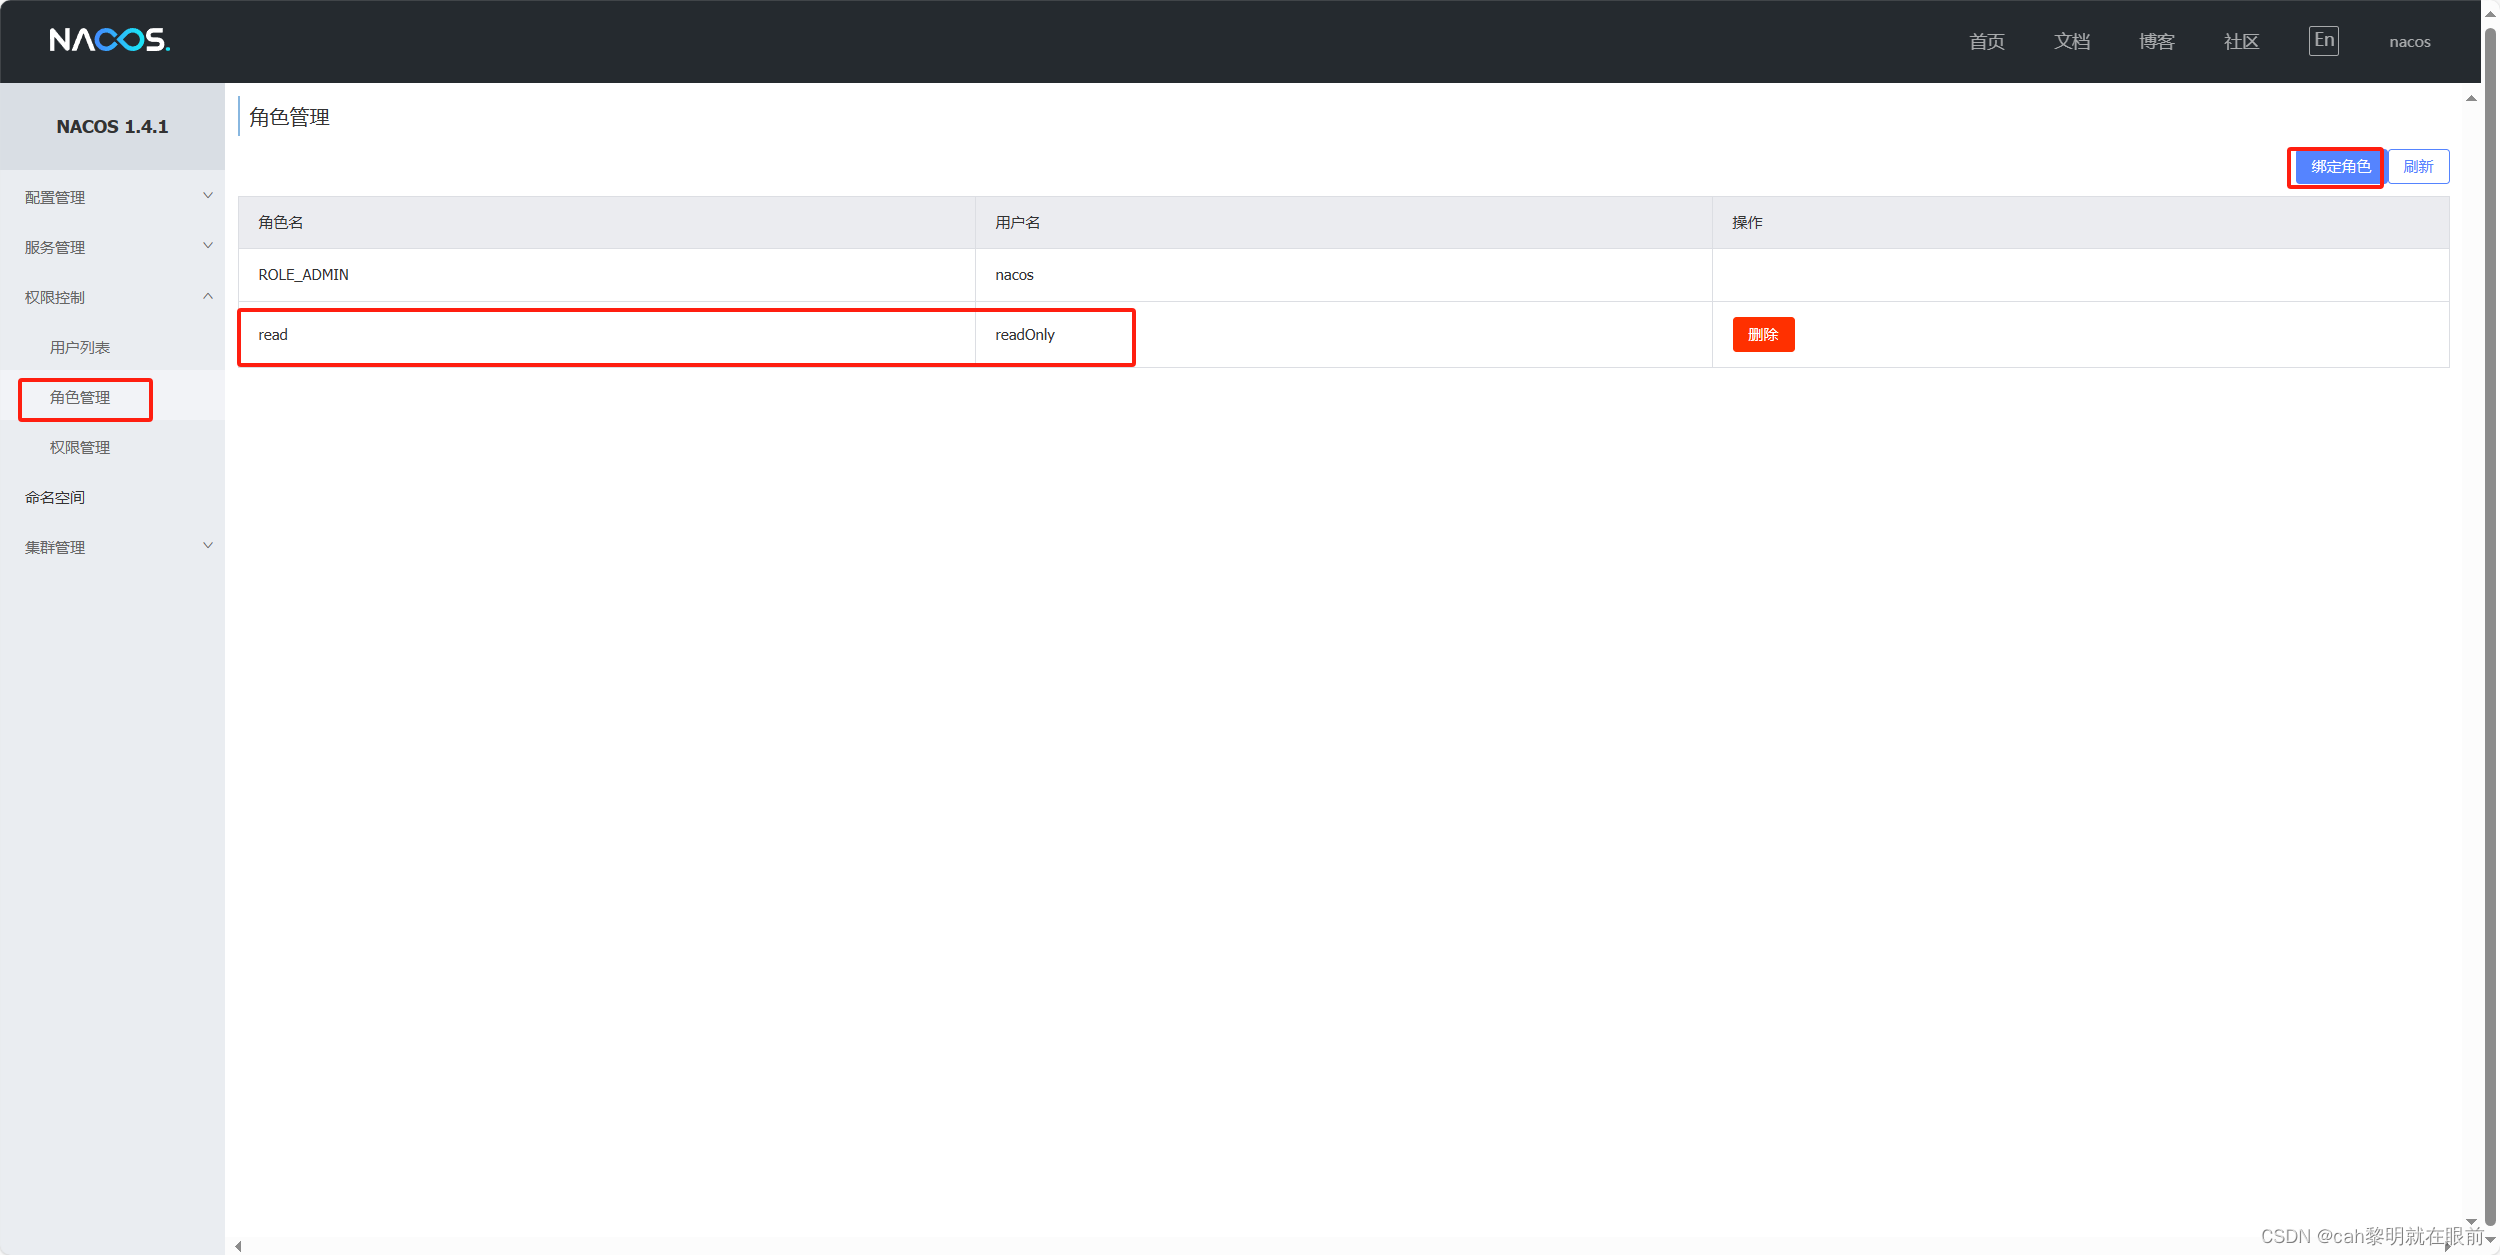Viewport: 2500px width, 1255px height.
Task: Open 文档 link in header
Action: point(2071,42)
